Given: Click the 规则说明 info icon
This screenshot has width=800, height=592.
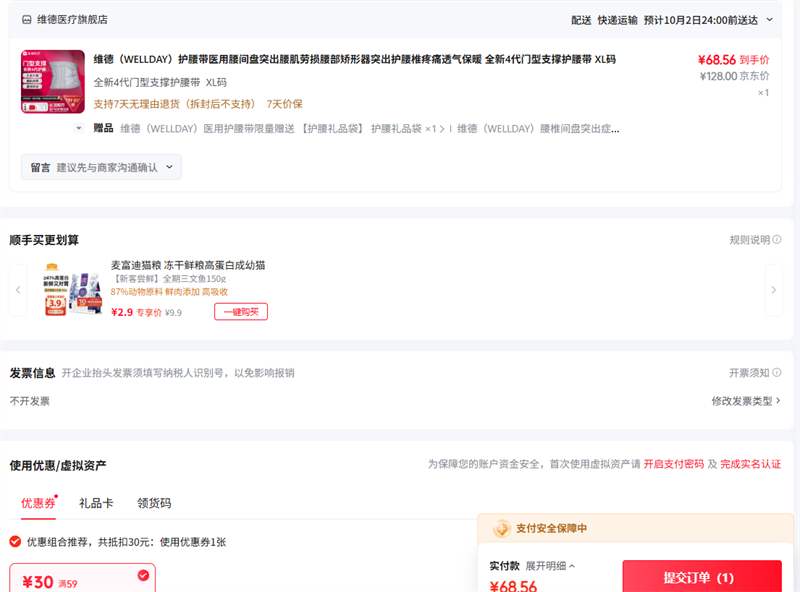Looking at the screenshot, I should pos(777,240).
